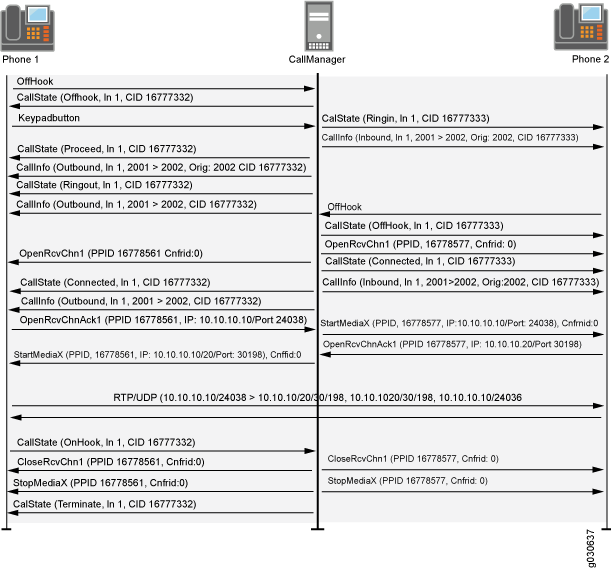Click the Phone 2 telephone icon
The image size is (611, 568).
coord(581,26)
